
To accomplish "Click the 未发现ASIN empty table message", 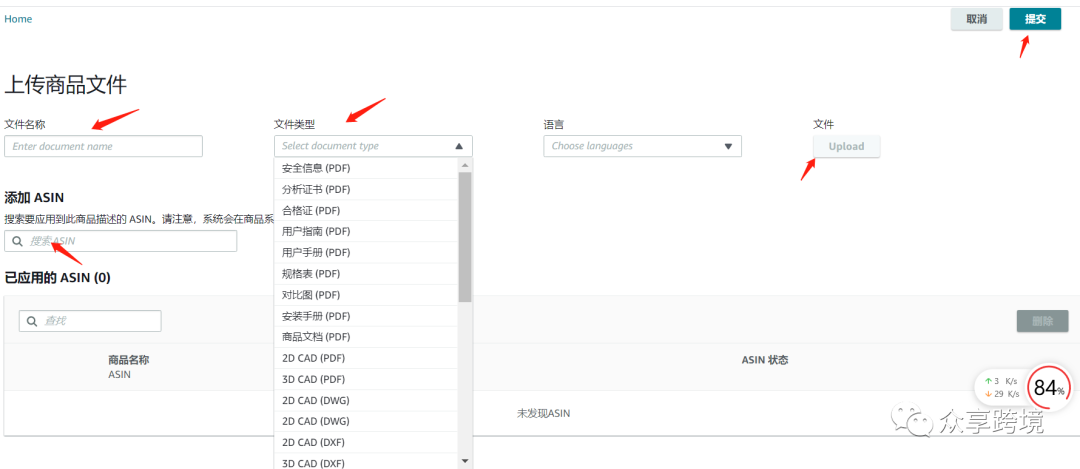I will pyautogui.click(x=543, y=413).
